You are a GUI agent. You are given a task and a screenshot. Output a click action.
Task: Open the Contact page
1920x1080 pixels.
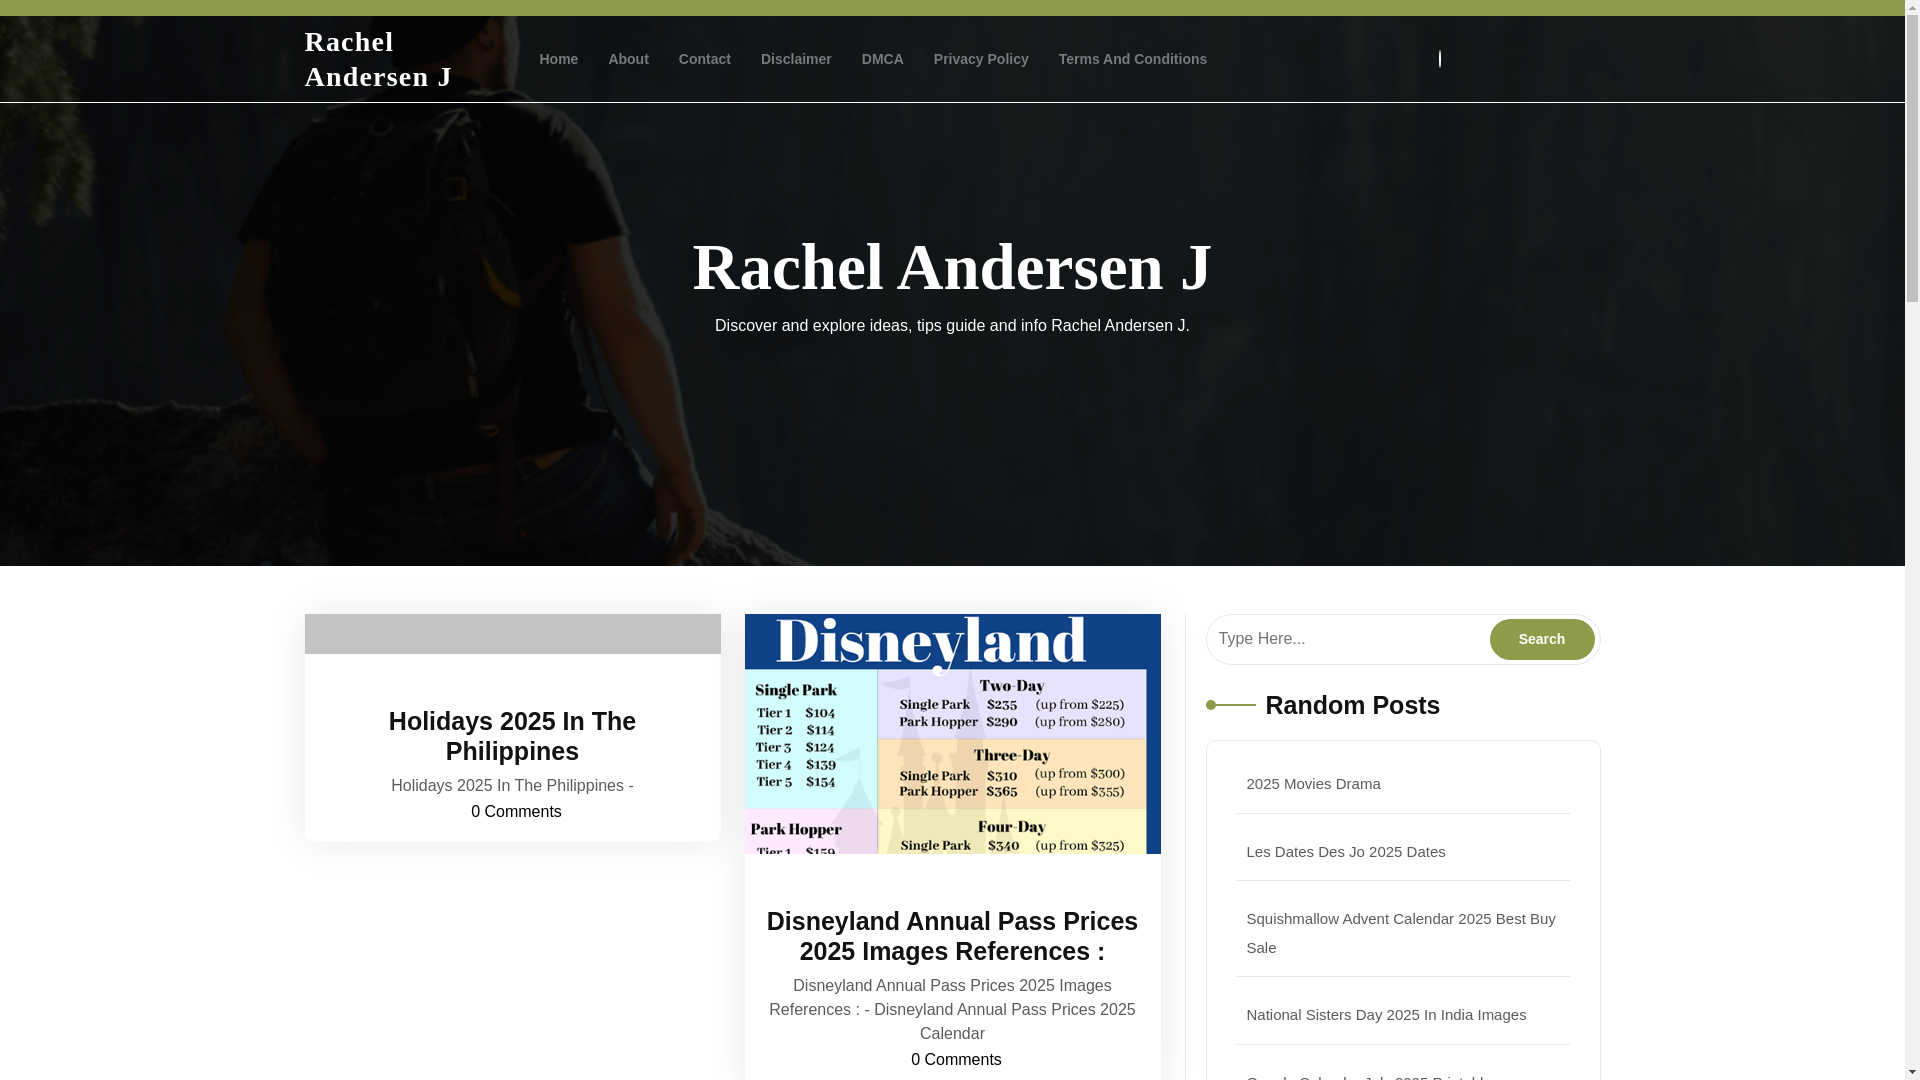coord(704,59)
